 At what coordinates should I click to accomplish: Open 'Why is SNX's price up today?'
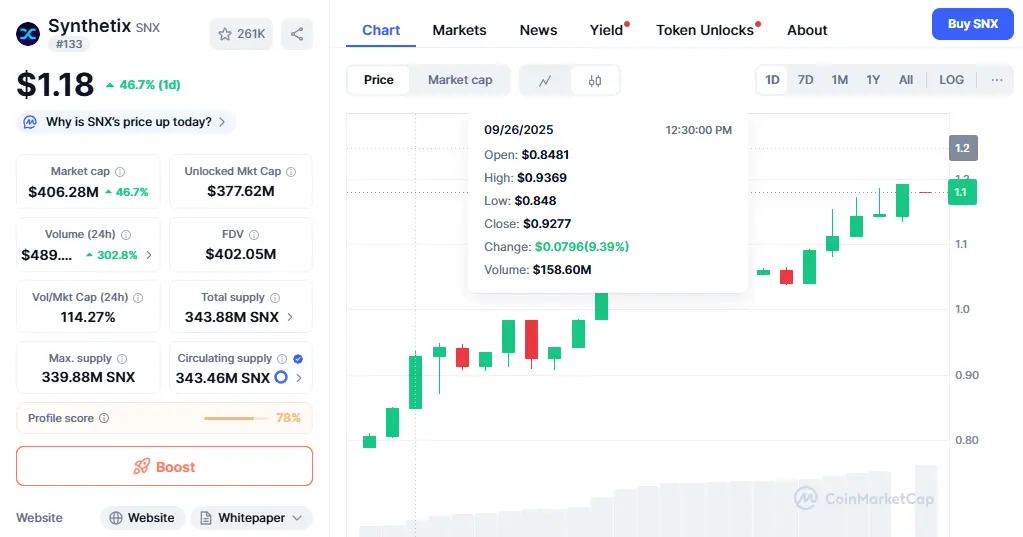click(127, 122)
